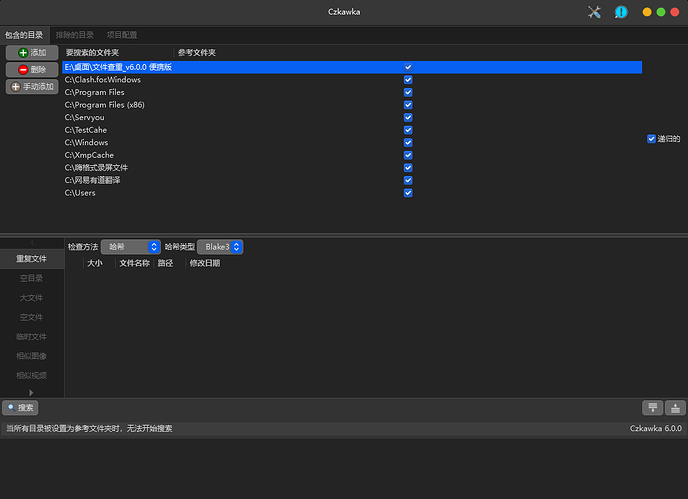Open settings via the wrench icon
Image resolution: width=688 pixels, height=499 pixels.
click(x=594, y=12)
